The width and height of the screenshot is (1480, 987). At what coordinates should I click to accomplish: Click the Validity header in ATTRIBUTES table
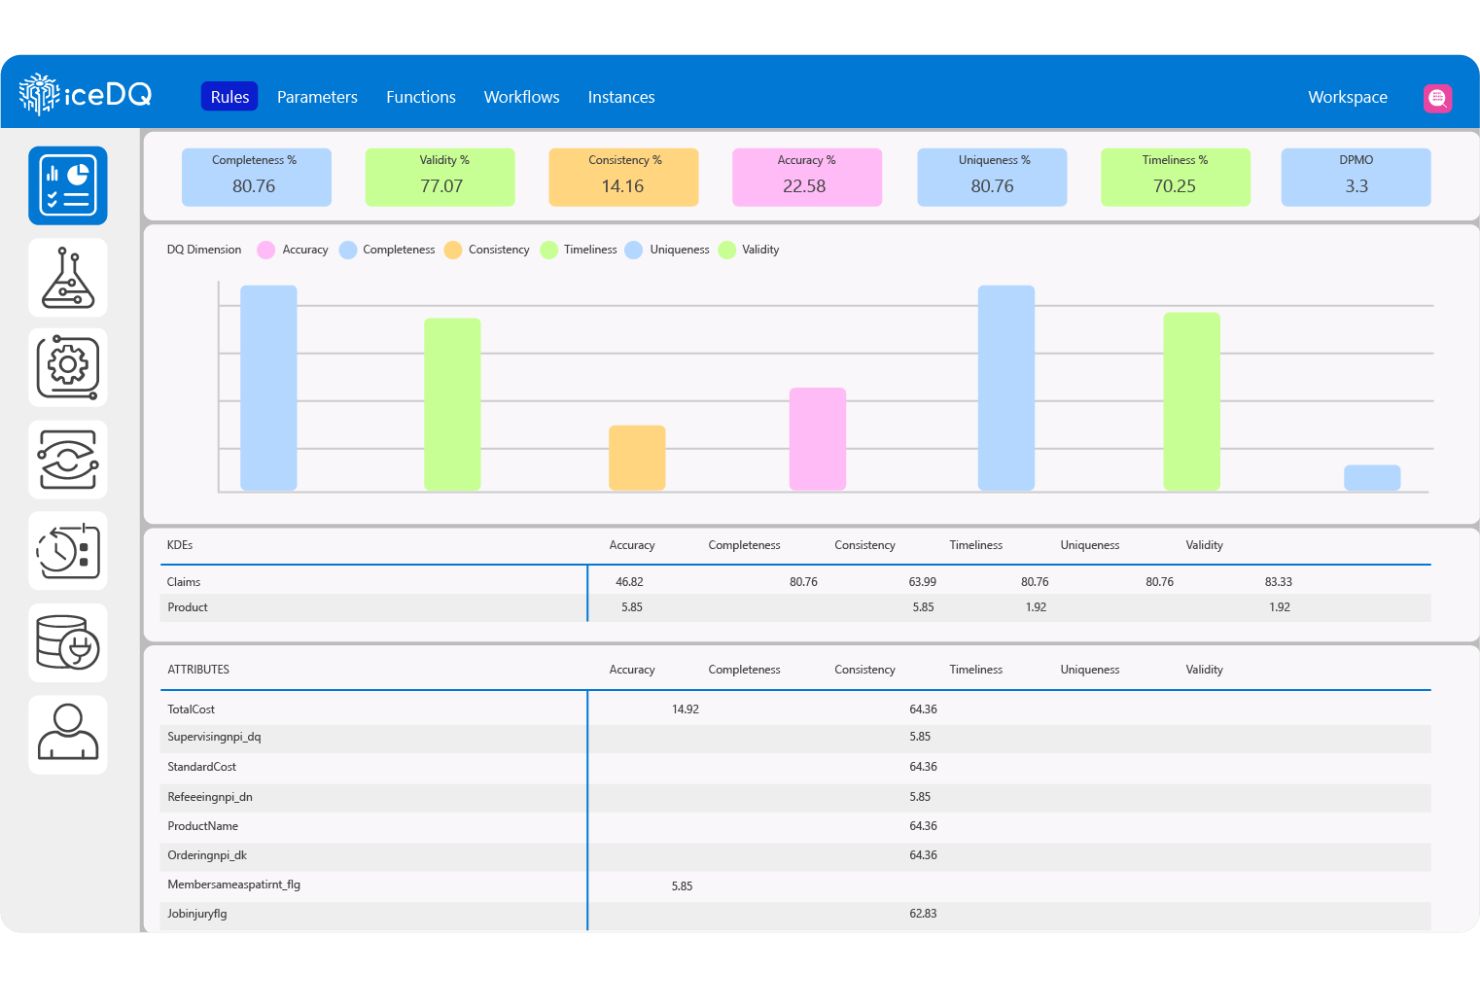pyautogui.click(x=1204, y=669)
